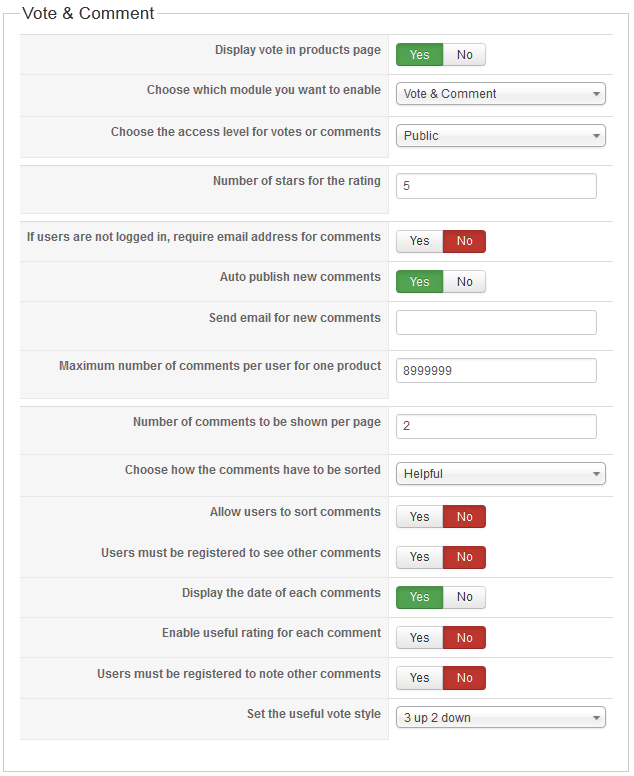This screenshot has height=776, width=634.
Task: Select Yes for registered to see other comments
Action: pyautogui.click(x=419, y=557)
